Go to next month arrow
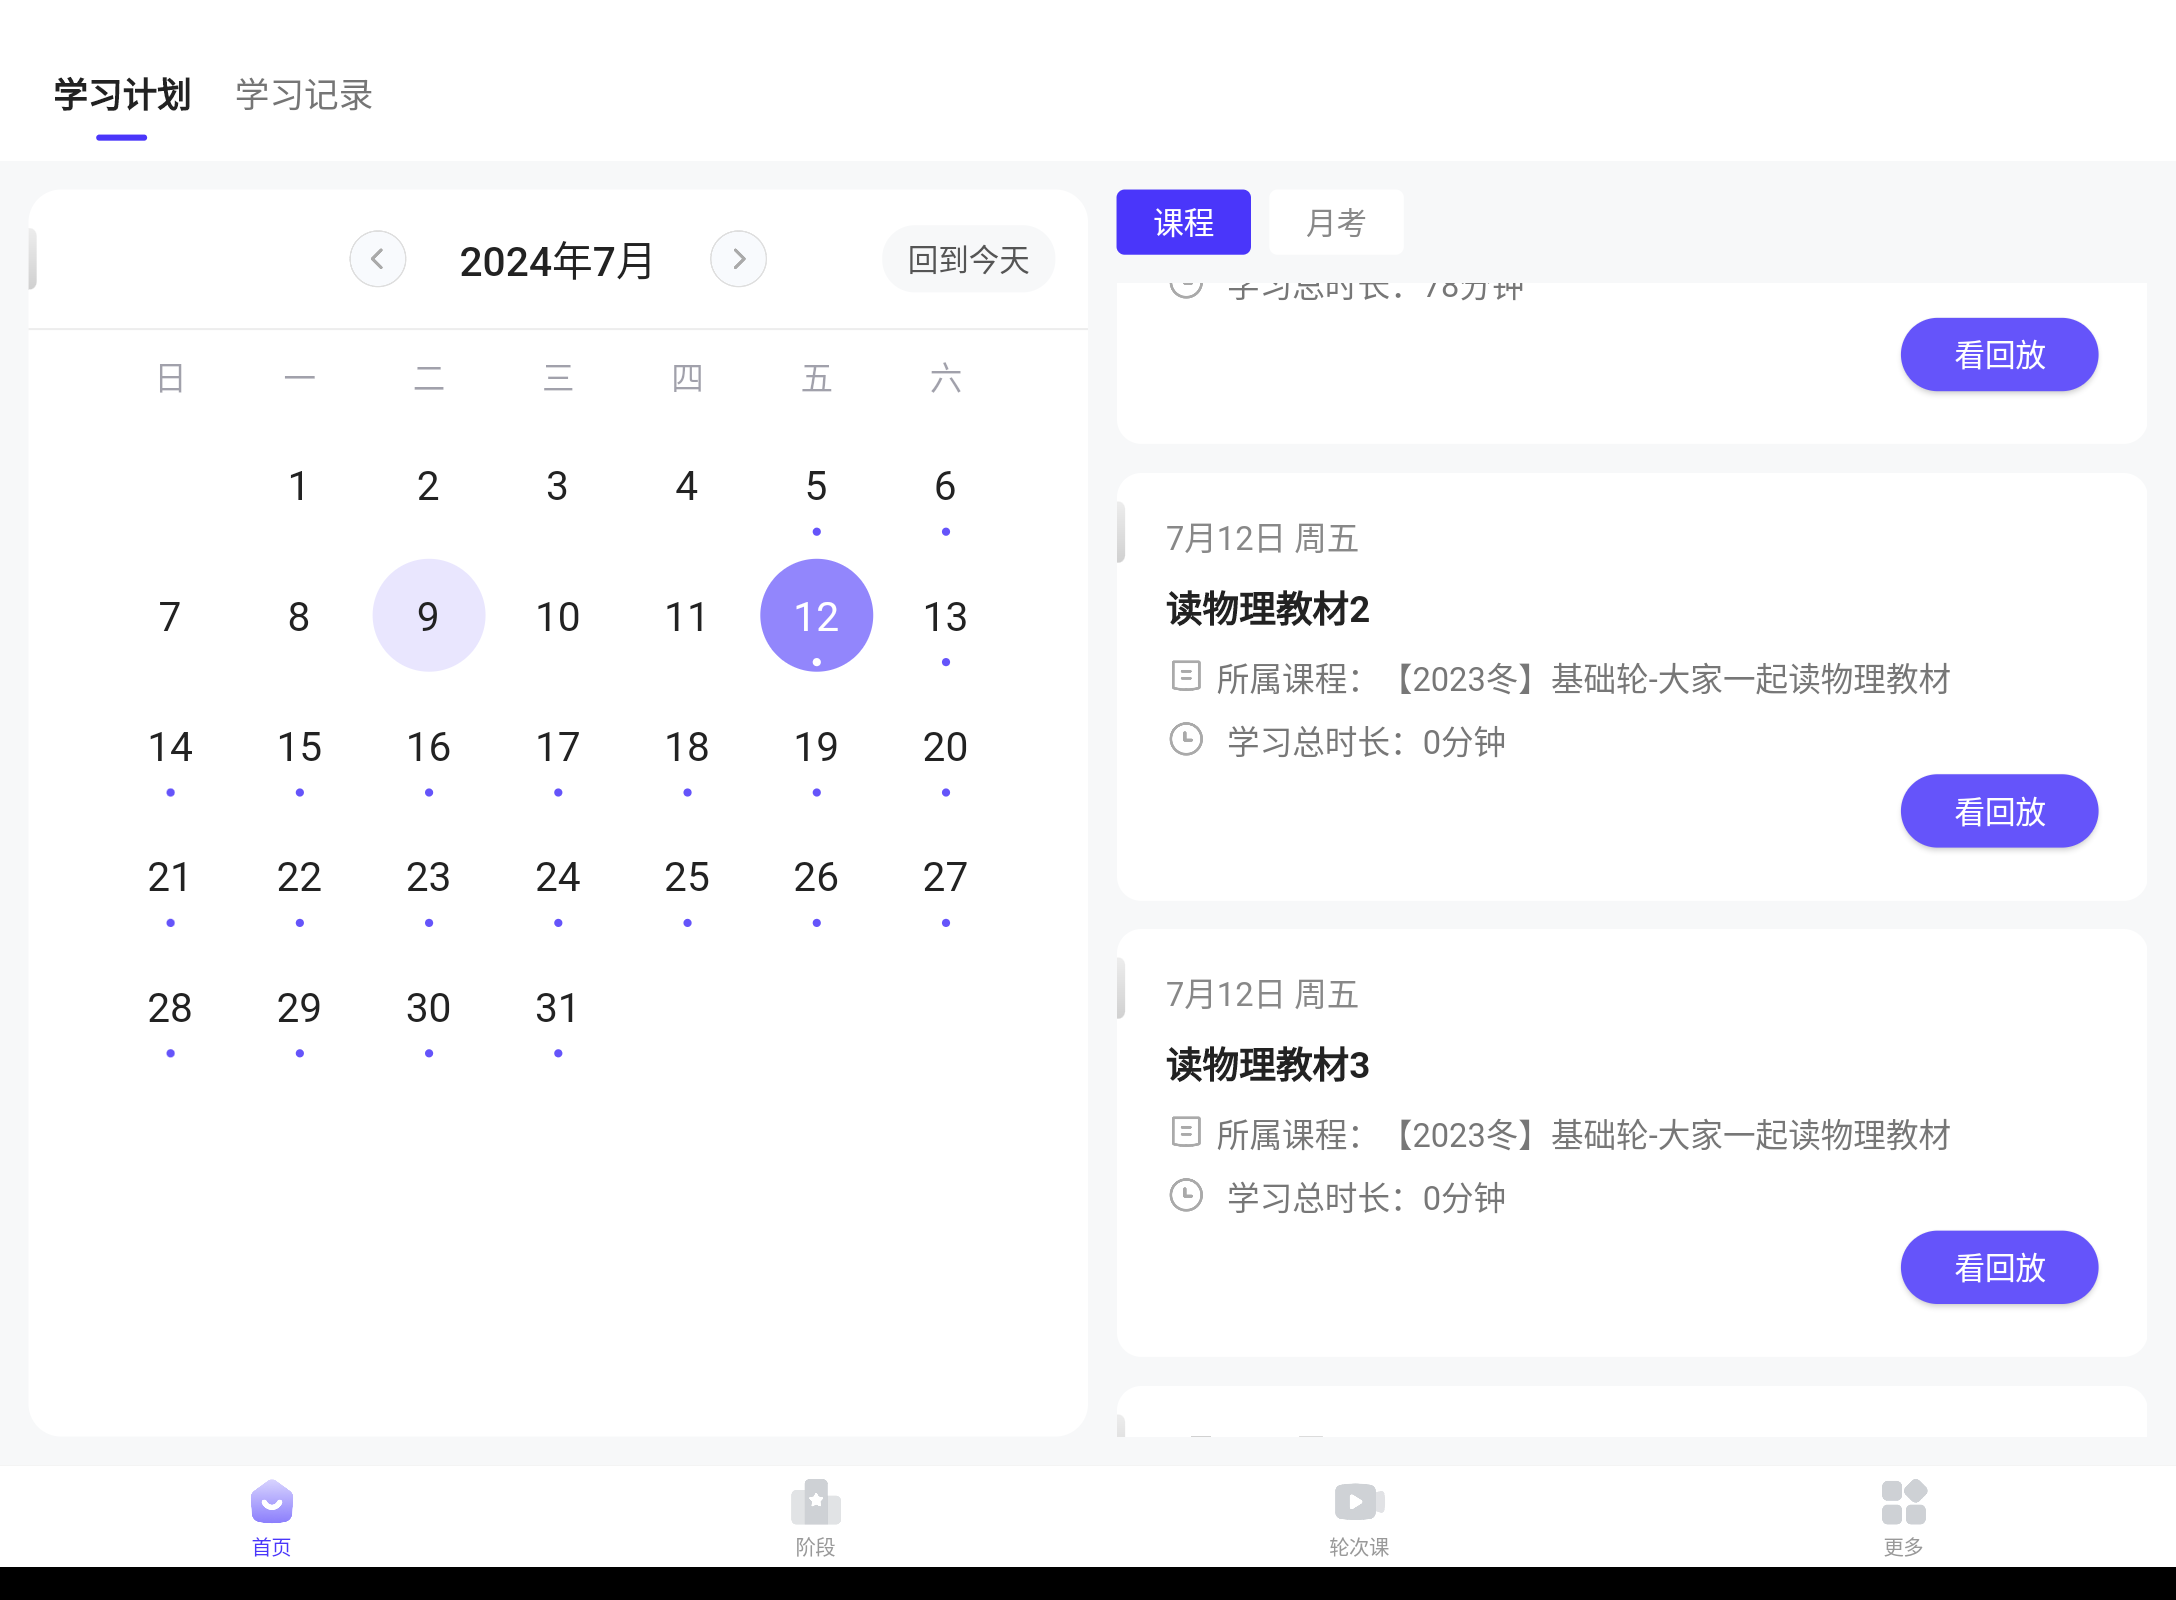Viewport: 2176px width, 1600px height. pos(738,260)
